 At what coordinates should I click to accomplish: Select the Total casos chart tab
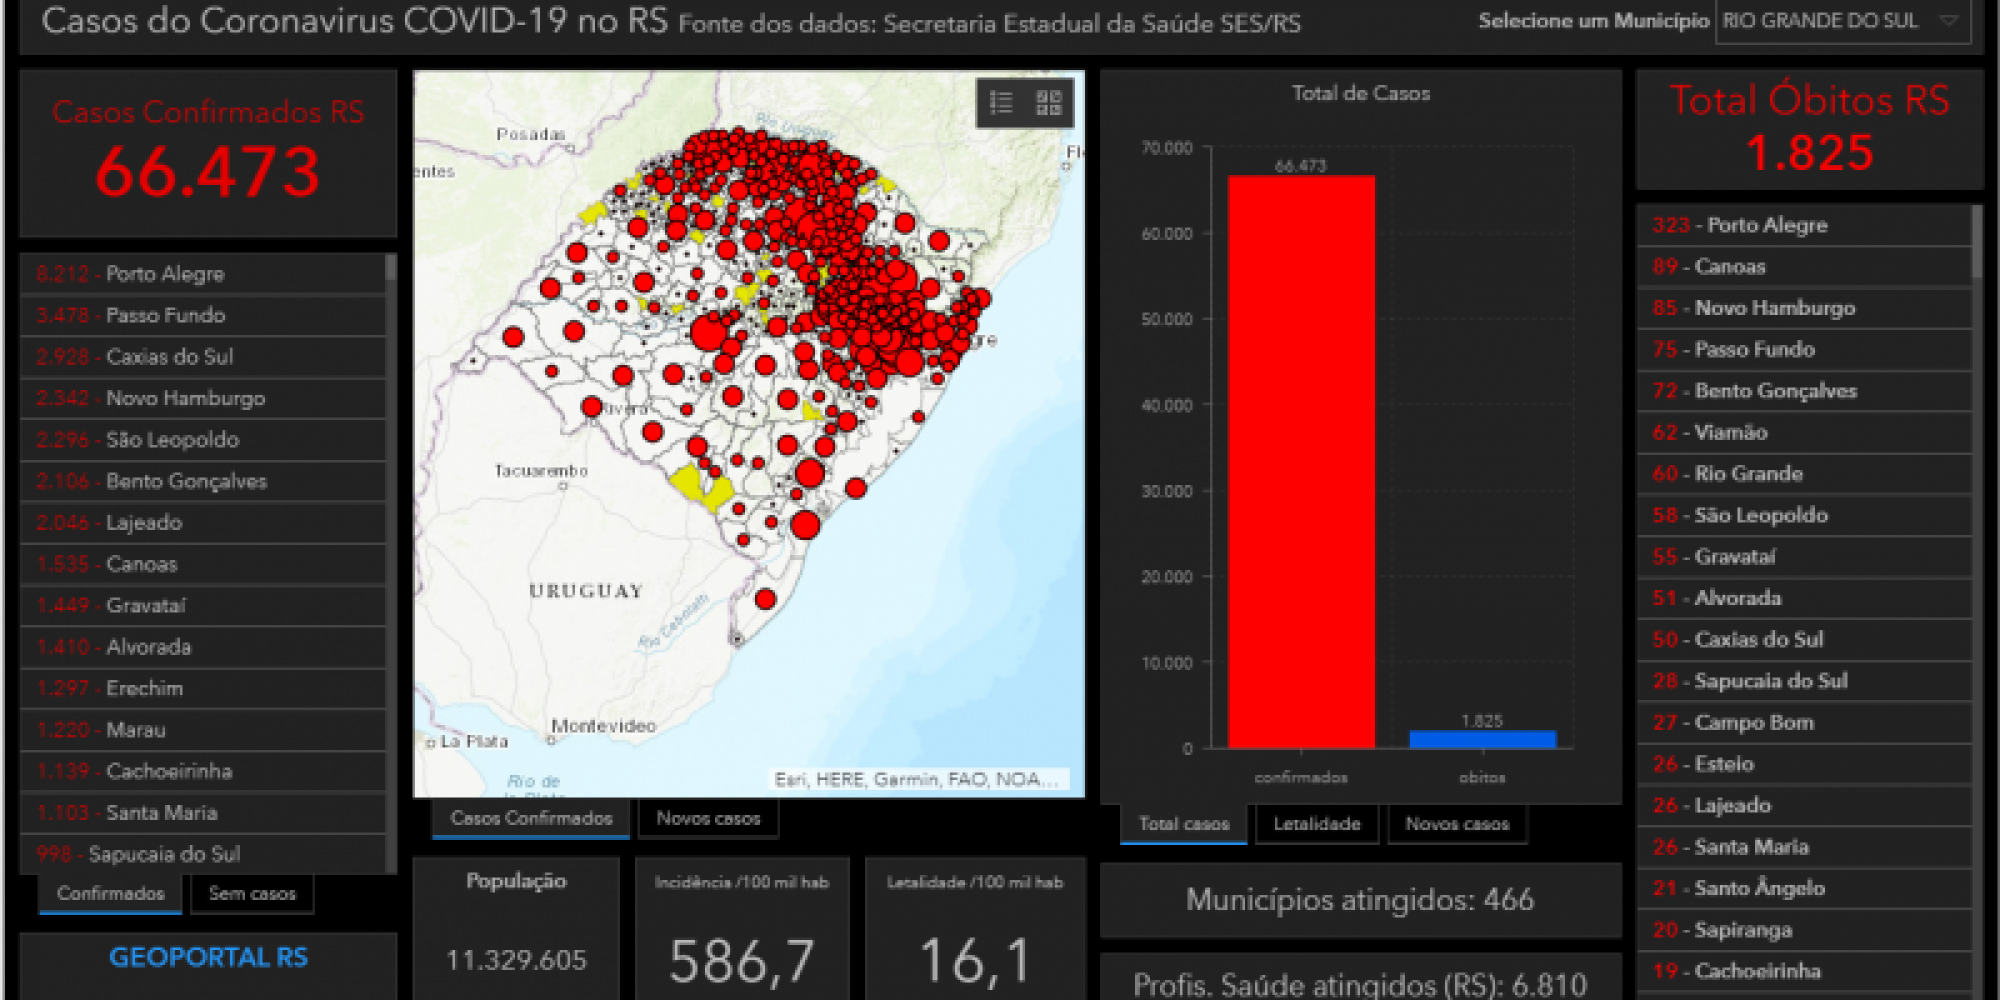(x=1184, y=824)
